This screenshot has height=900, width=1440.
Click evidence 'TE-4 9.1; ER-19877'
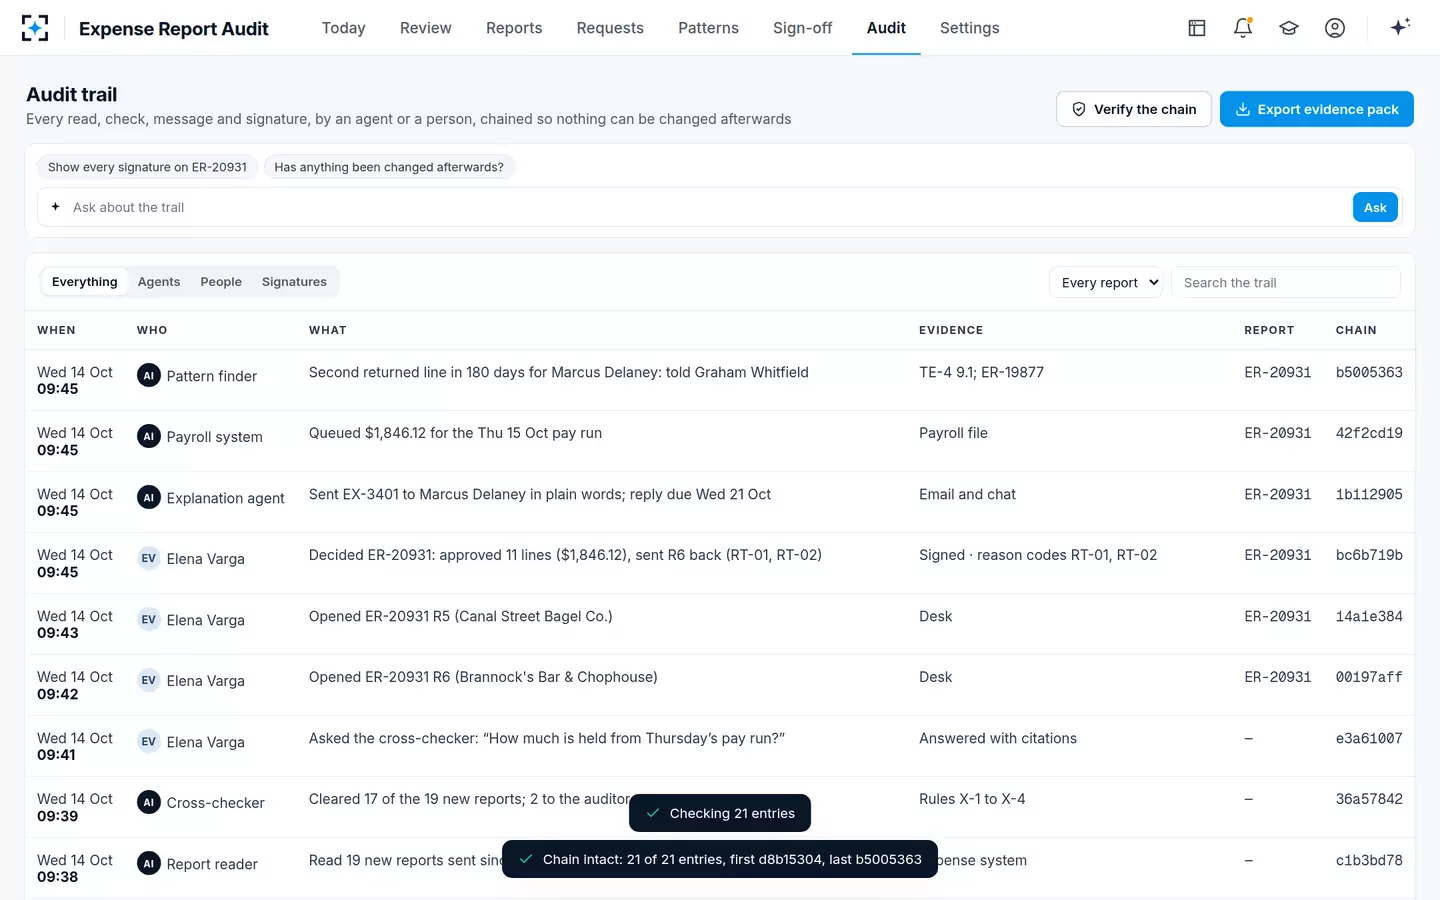click(x=981, y=372)
